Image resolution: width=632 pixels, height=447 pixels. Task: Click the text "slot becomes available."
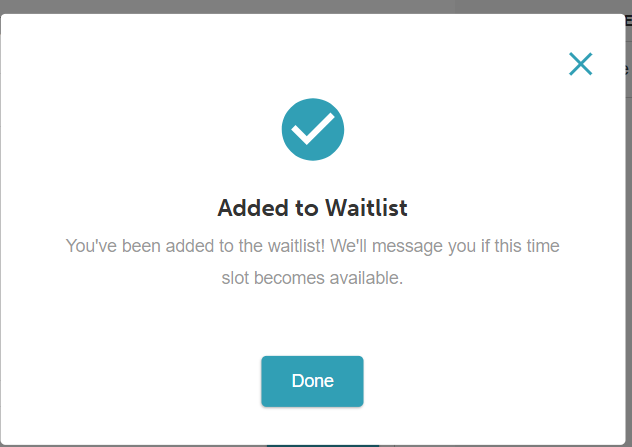pyautogui.click(x=312, y=278)
